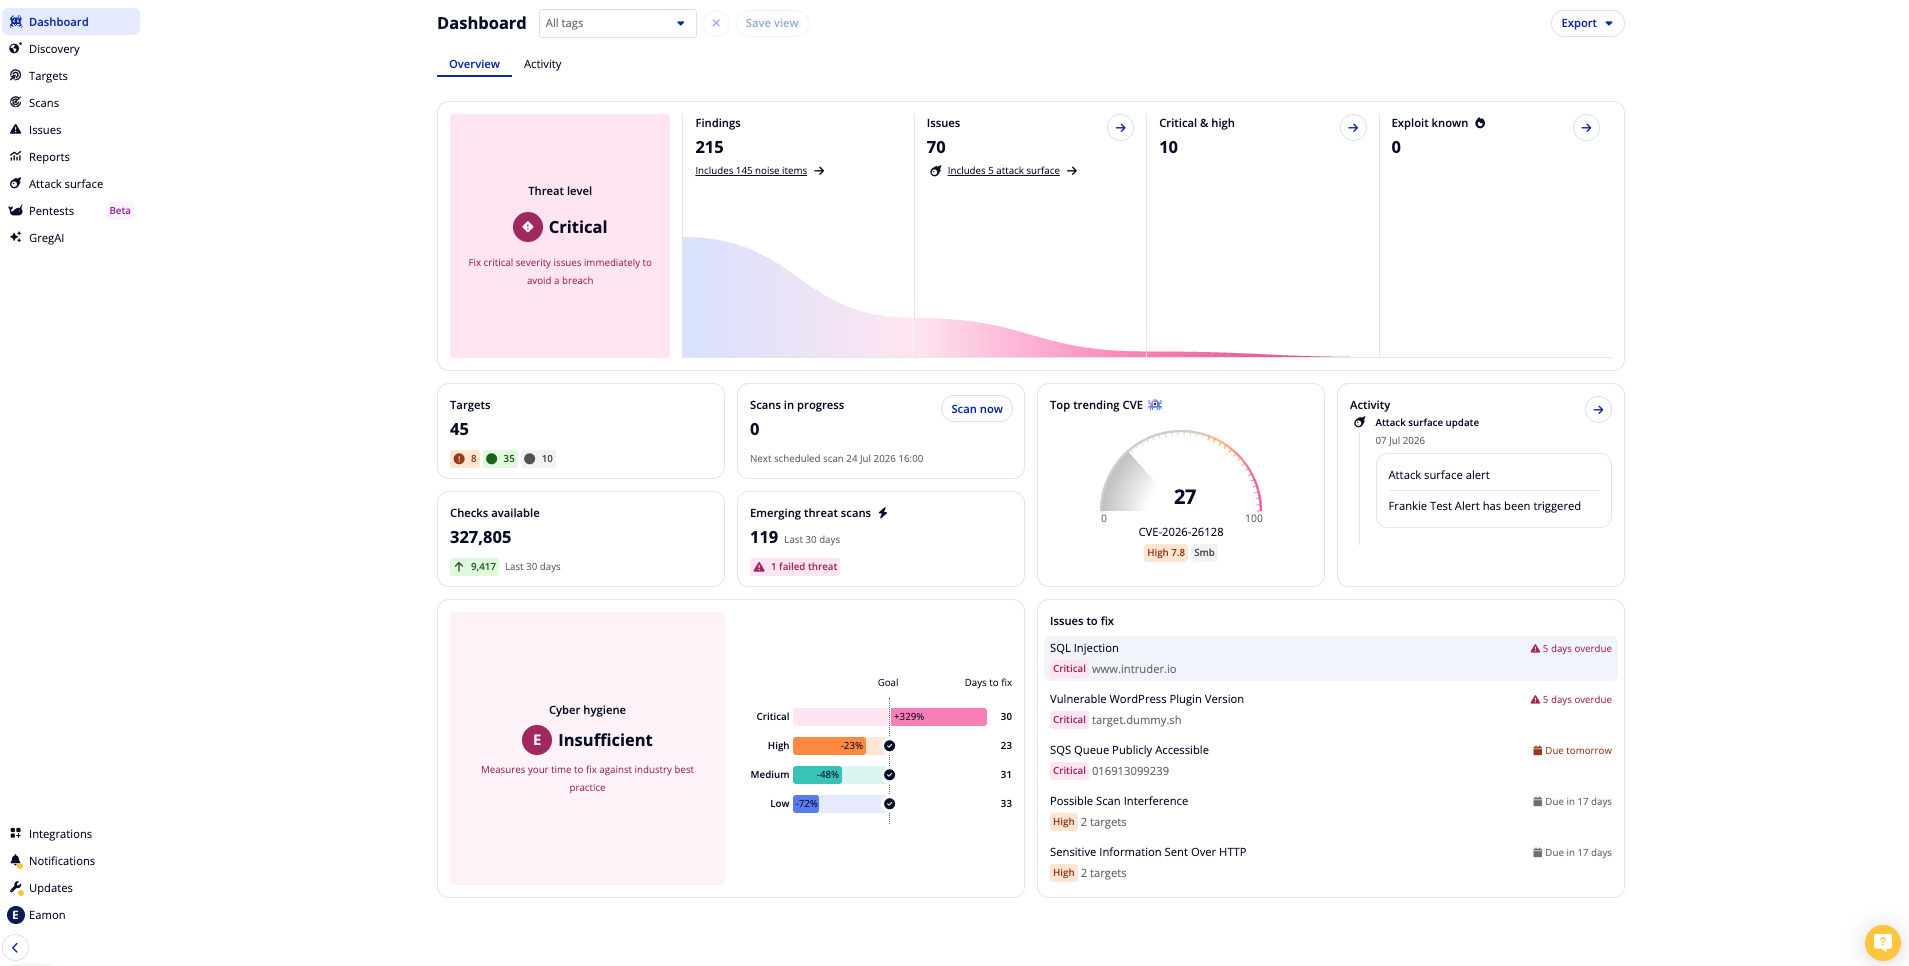Open Discovery in the sidebar

(54, 49)
